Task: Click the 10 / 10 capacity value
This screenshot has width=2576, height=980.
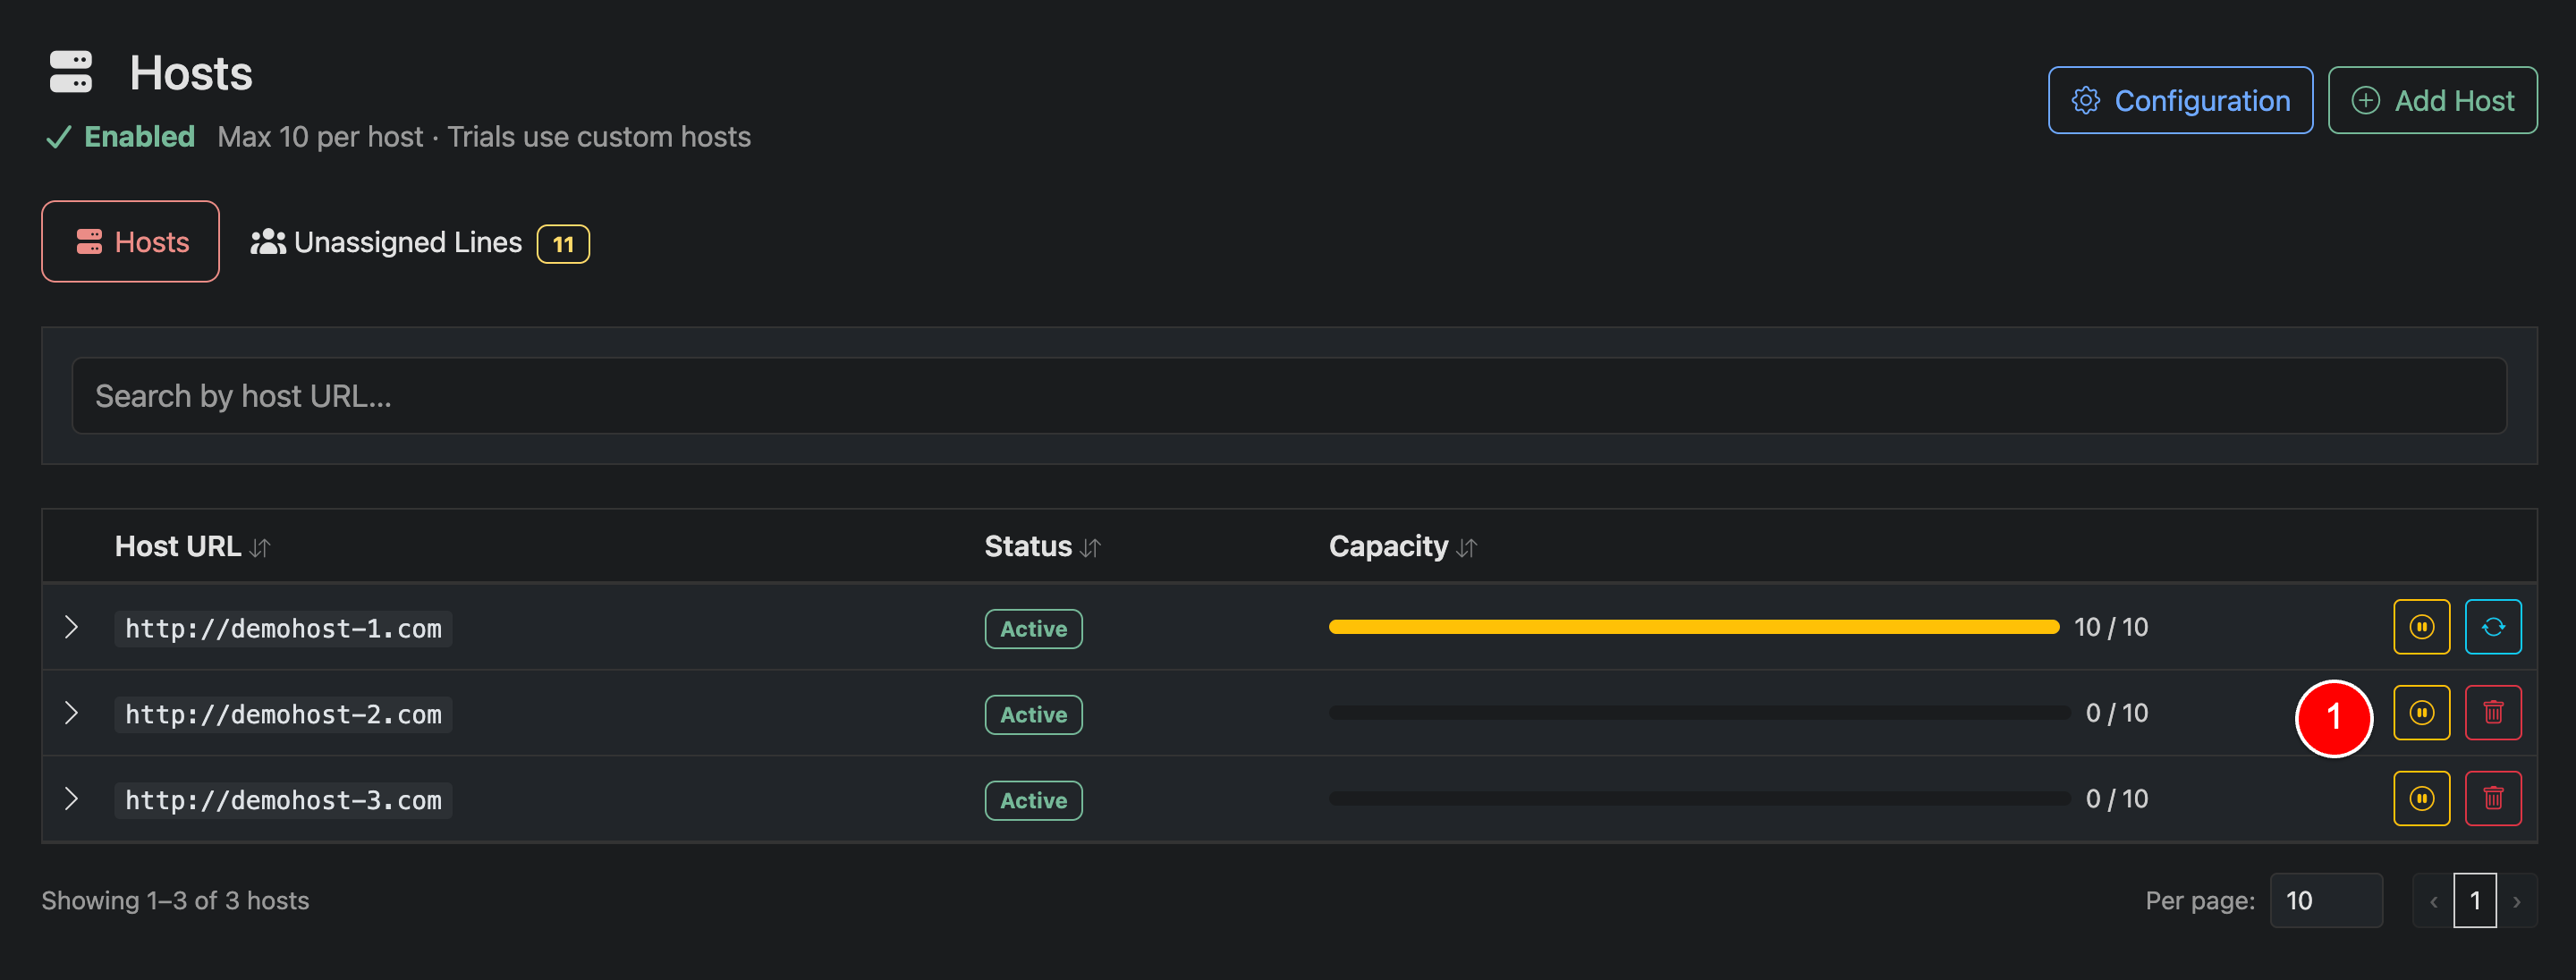Action: click(2111, 627)
